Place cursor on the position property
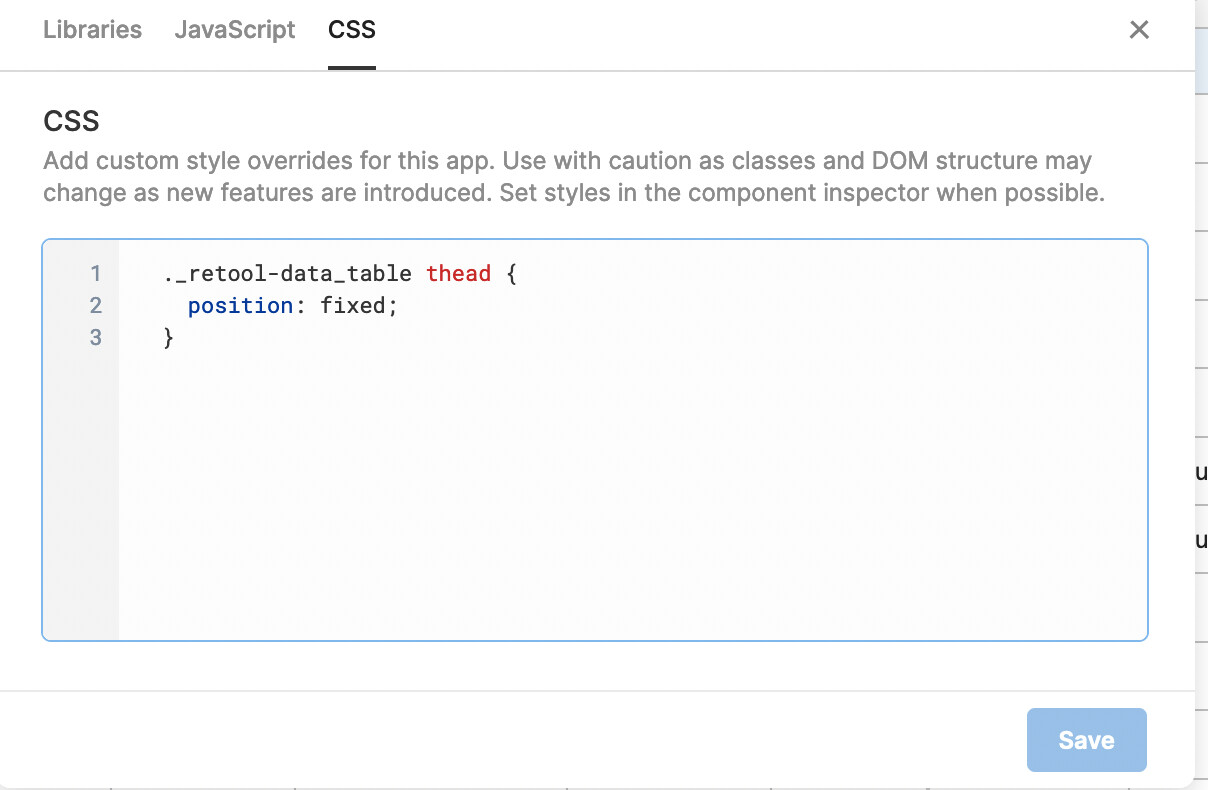This screenshot has width=1208, height=790. click(x=240, y=305)
